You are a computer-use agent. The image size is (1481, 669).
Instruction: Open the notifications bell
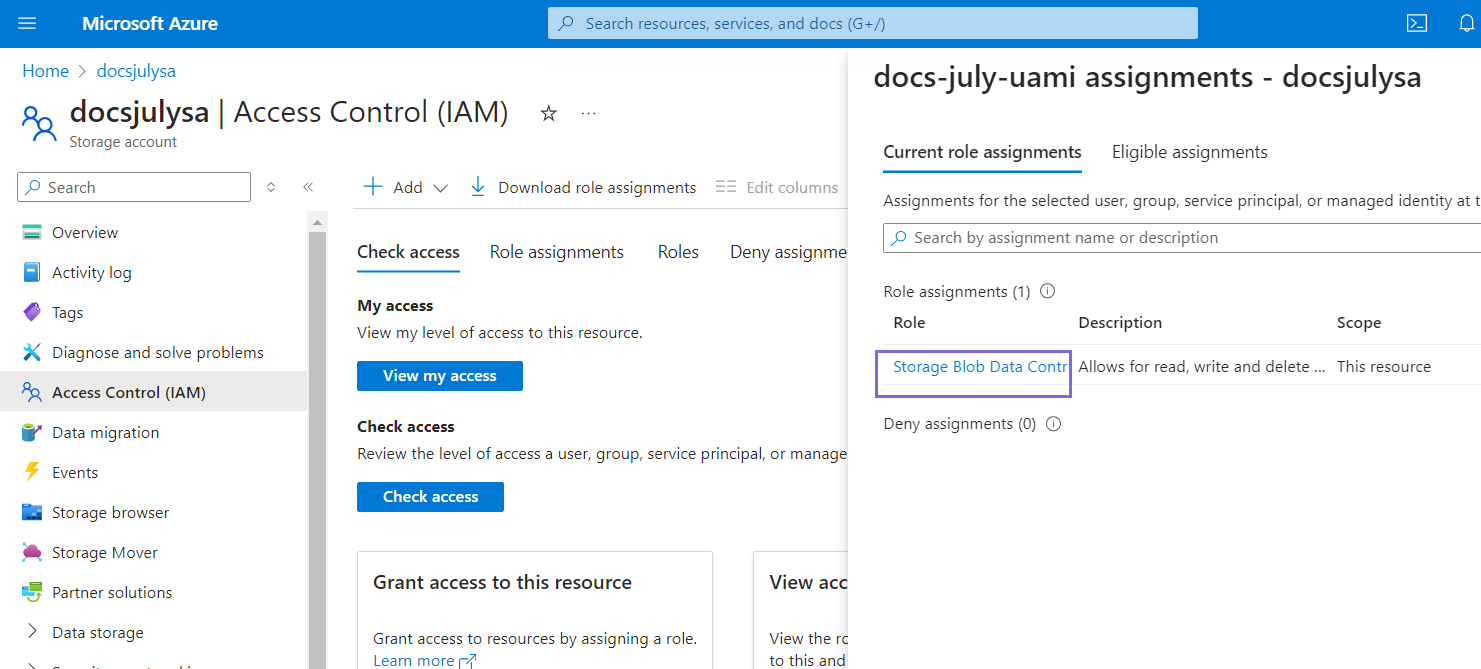[1466, 24]
